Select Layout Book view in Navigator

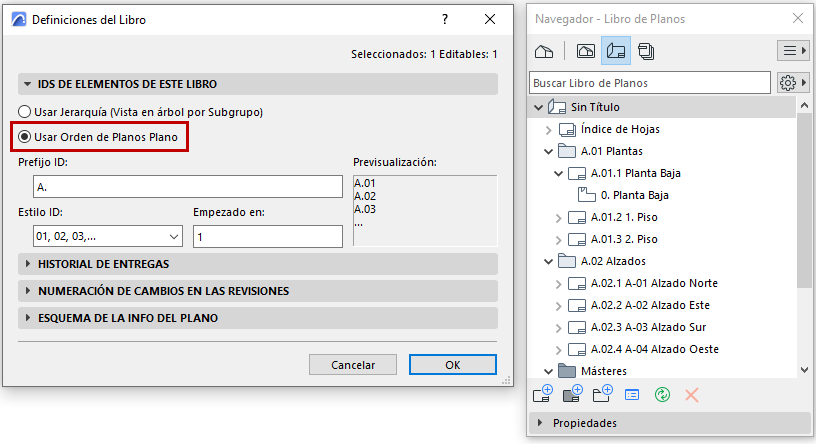[616, 51]
